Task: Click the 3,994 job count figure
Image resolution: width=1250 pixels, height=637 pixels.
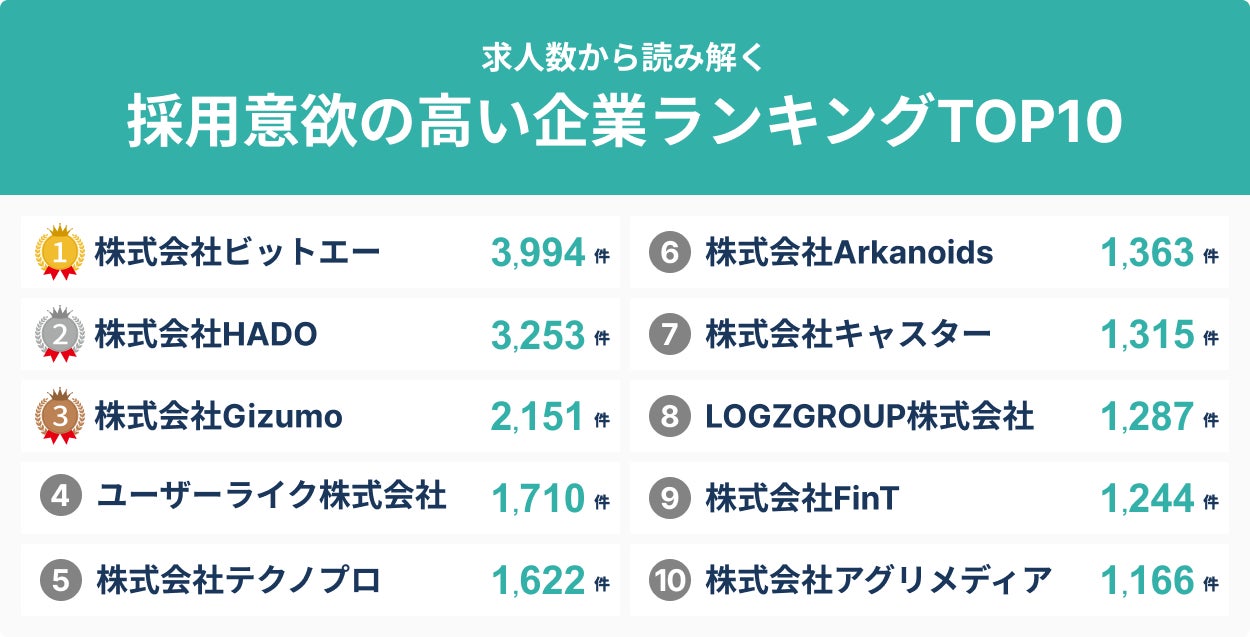Action: (537, 254)
